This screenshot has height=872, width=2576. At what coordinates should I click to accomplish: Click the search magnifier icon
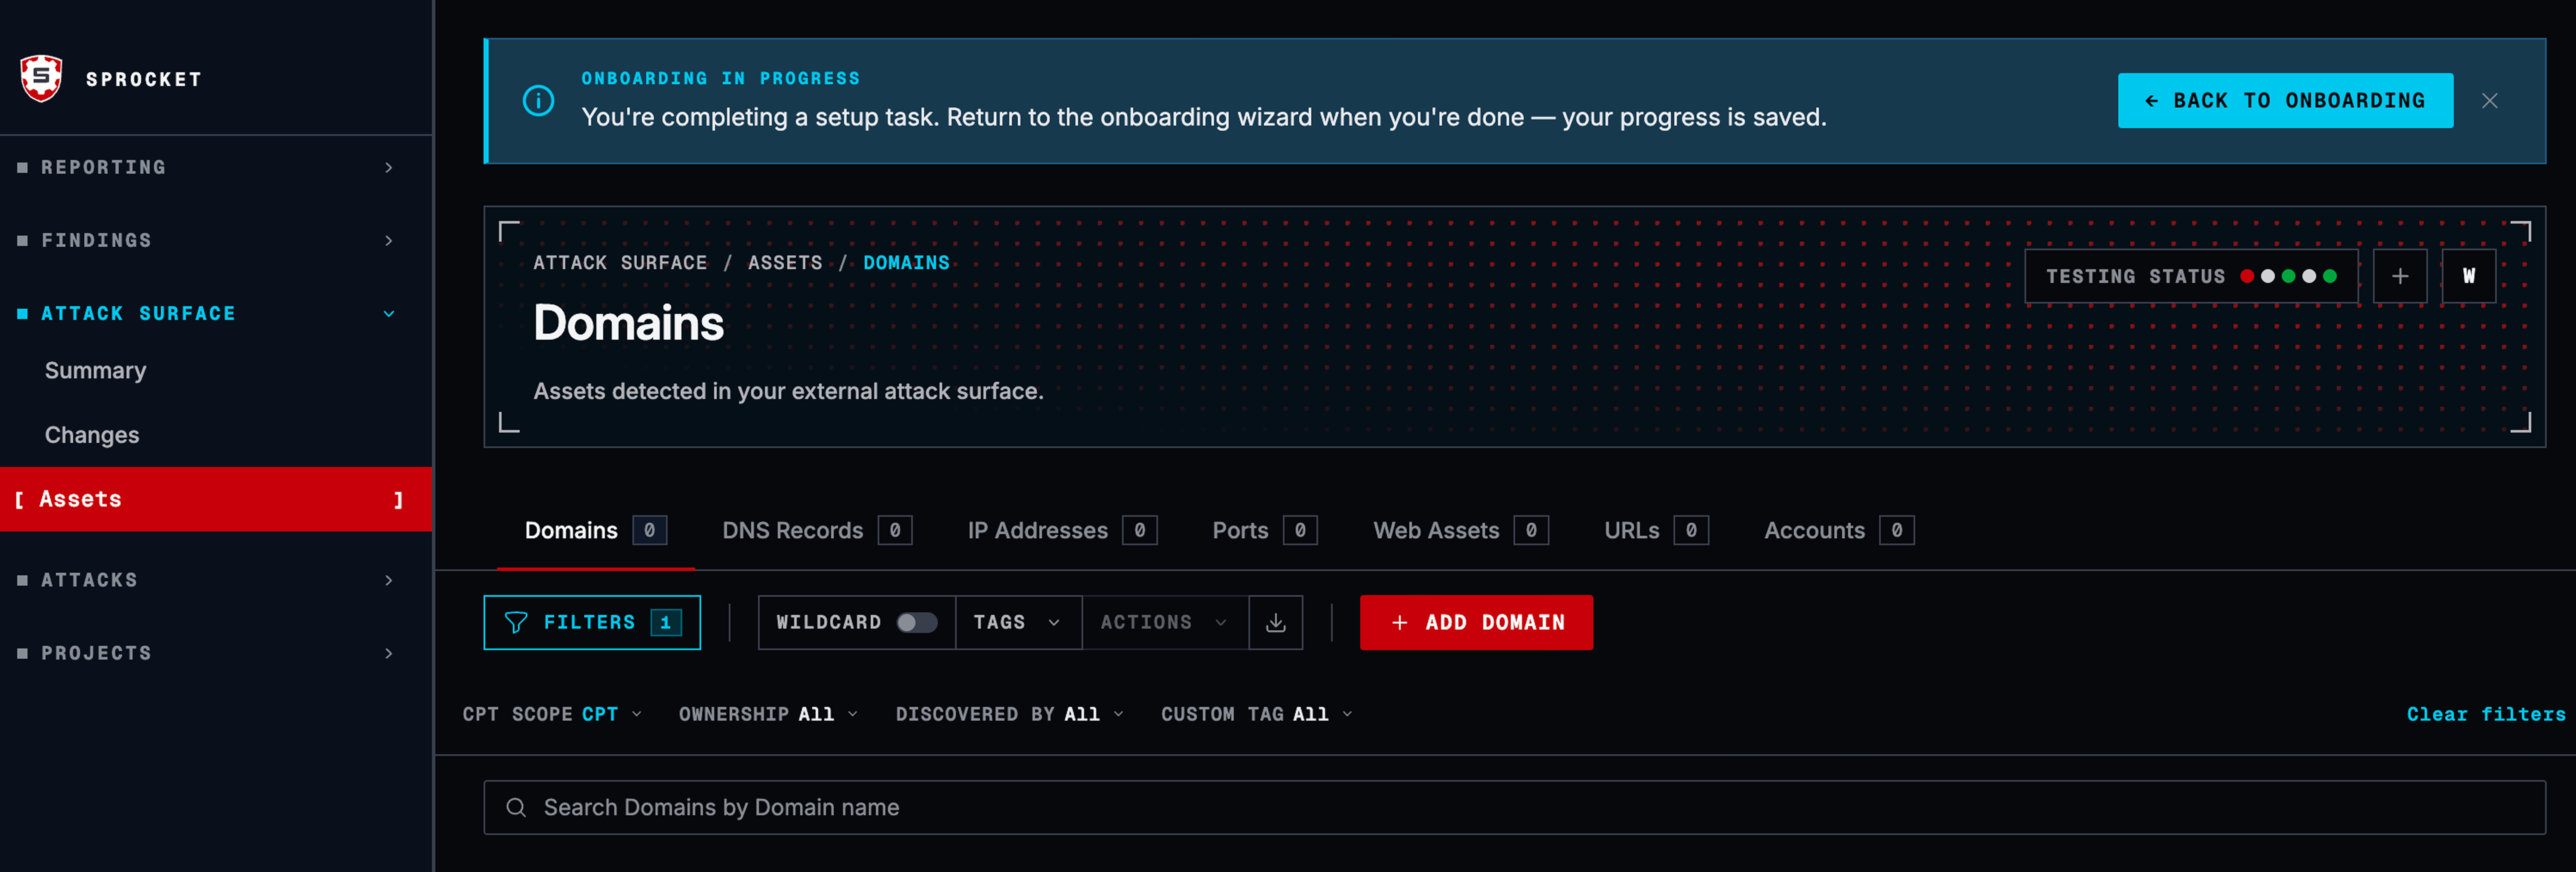pos(516,807)
